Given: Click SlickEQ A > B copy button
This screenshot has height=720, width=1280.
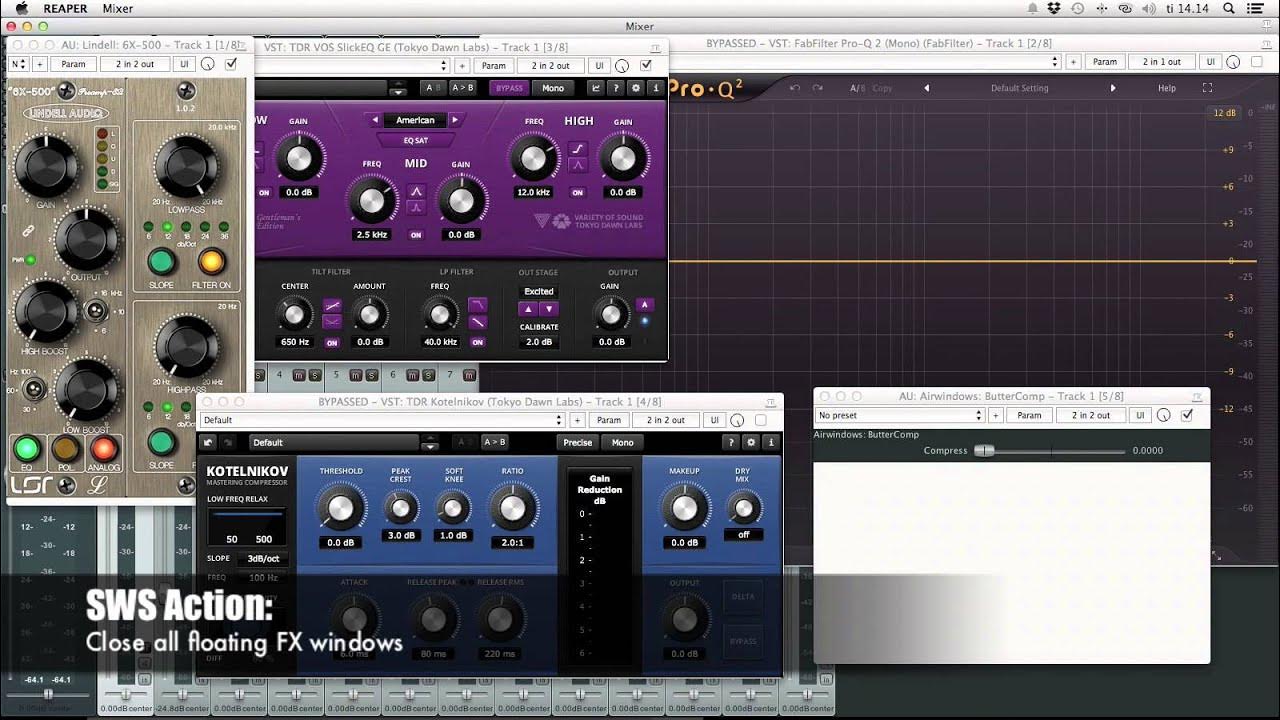Looking at the screenshot, I should click(x=462, y=88).
